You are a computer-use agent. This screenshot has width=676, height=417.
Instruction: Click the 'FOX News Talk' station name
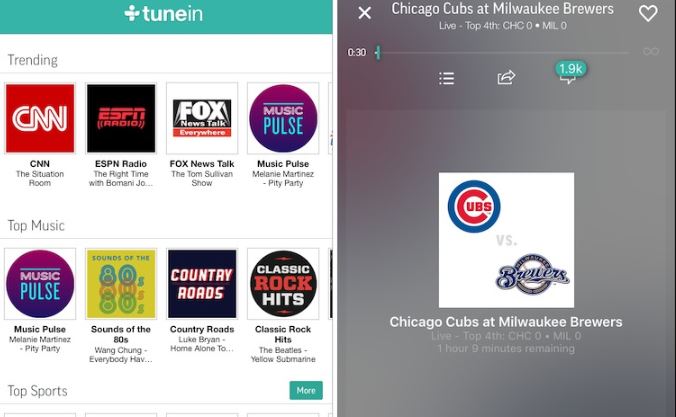(x=202, y=164)
